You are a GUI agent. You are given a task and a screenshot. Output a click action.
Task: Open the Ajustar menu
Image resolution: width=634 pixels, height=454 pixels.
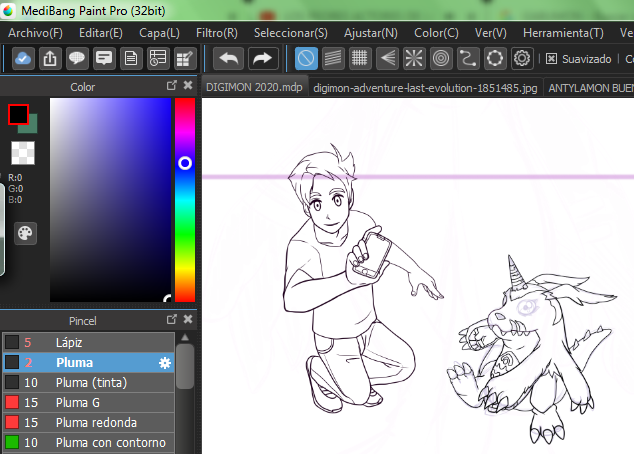click(x=371, y=33)
